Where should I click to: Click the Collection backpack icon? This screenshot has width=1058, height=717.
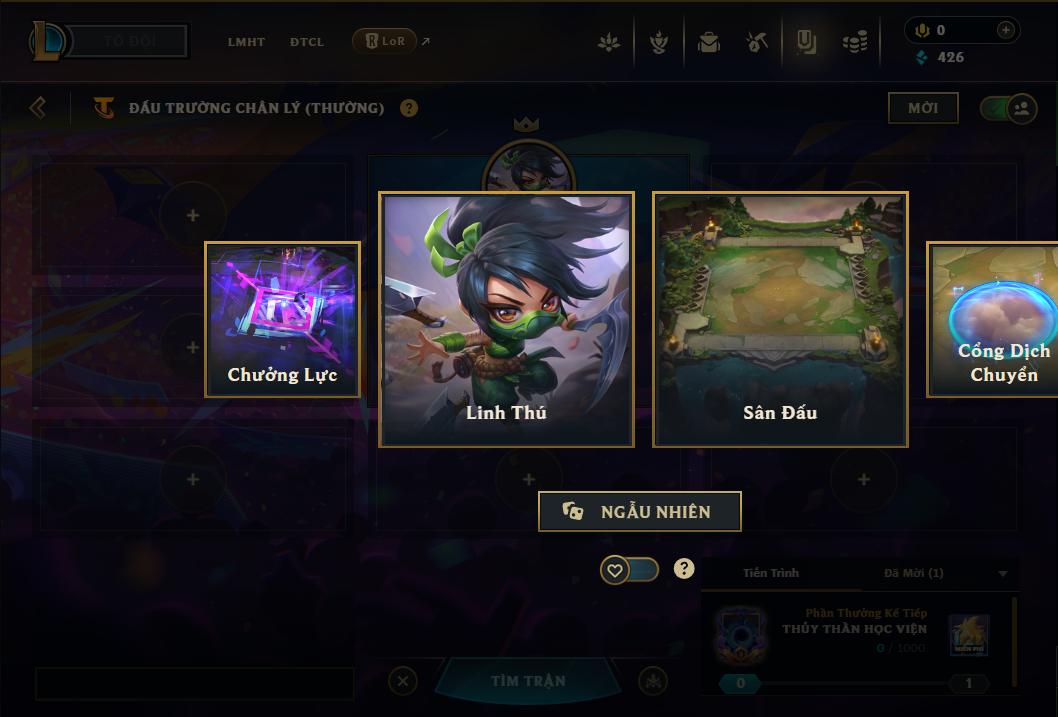pyautogui.click(x=708, y=42)
